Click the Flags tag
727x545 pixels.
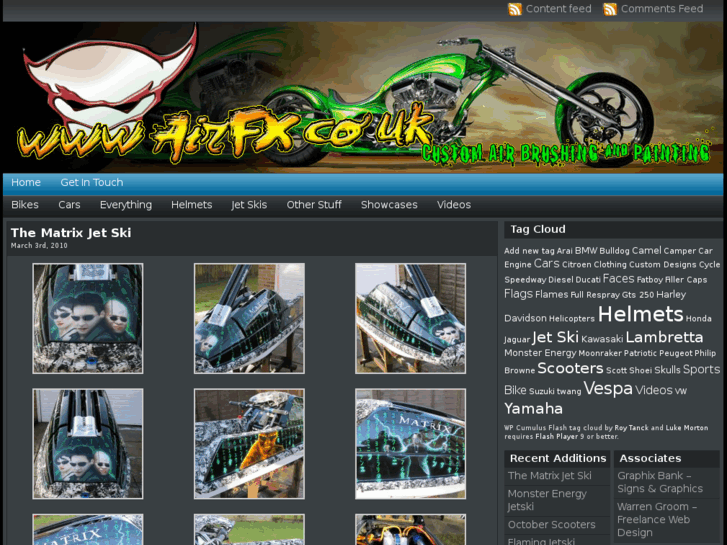[518, 294]
